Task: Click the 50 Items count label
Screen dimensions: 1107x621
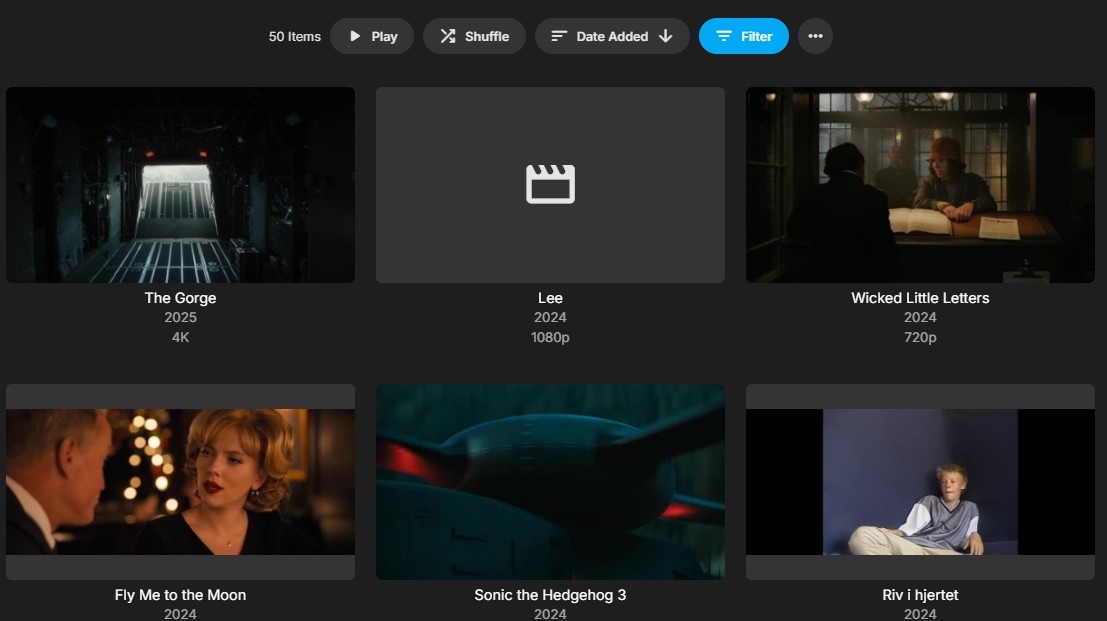Action: [x=294, y=37]
